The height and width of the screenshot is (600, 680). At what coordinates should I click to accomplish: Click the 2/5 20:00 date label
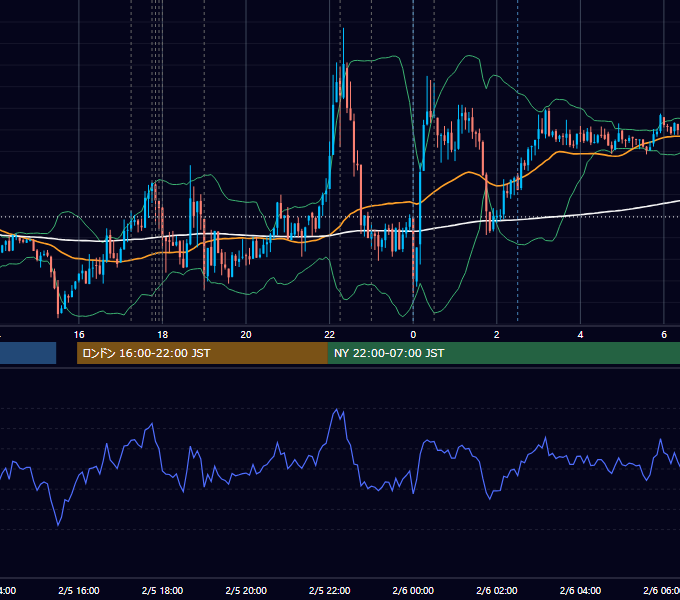click(246, 590)
